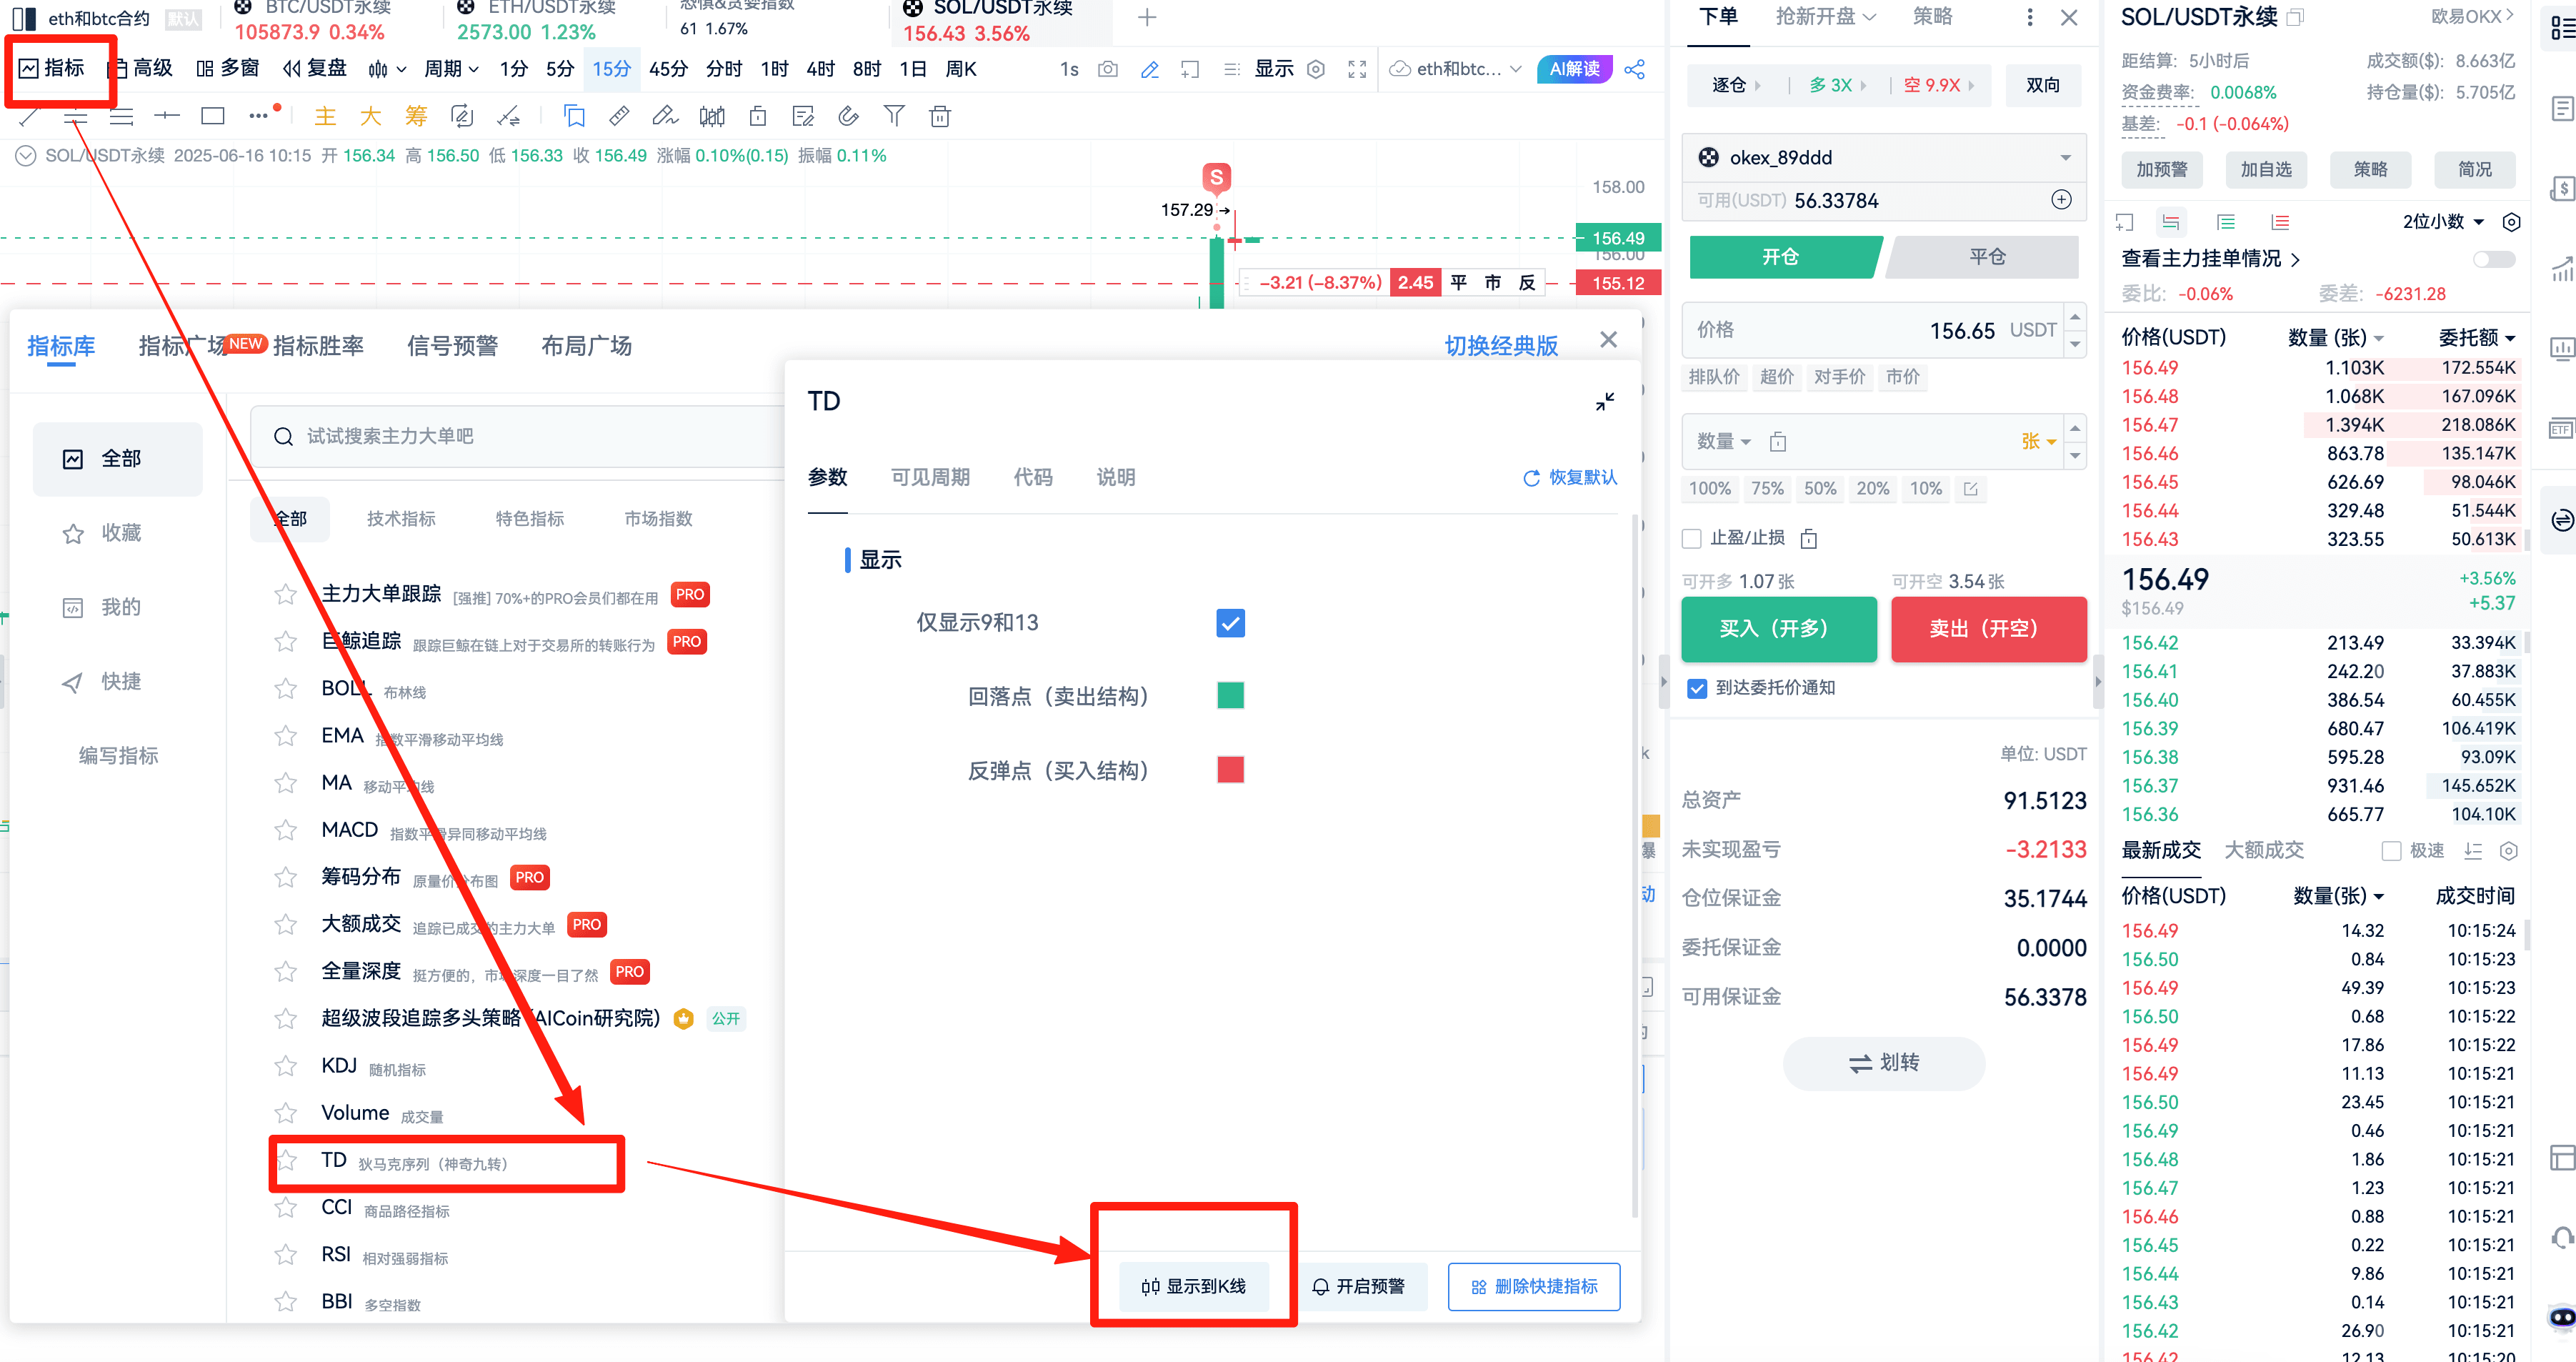Change 反弹点 red color swatch
Viewport: 2576px width, 1362px height.
(x=1230, y=769)
